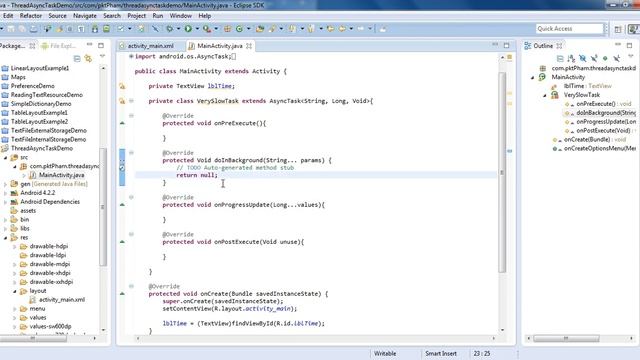Click the annotation navigation icon
The height and width of the screenshot is (360, 640).
coord(292,29)
